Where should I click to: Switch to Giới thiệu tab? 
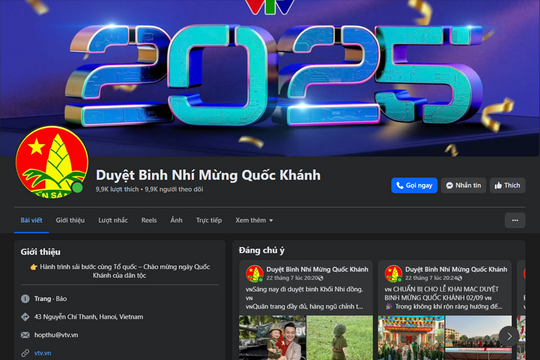coord(70,220)
